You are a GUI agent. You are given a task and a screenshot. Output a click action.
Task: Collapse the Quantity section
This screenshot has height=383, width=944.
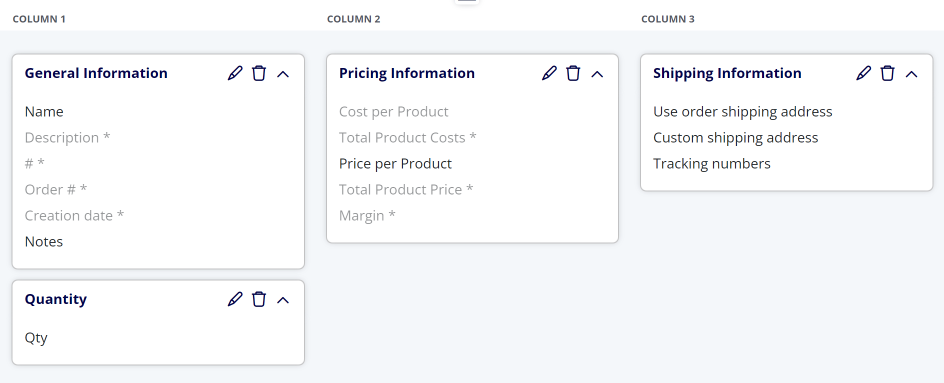[283, 300]
